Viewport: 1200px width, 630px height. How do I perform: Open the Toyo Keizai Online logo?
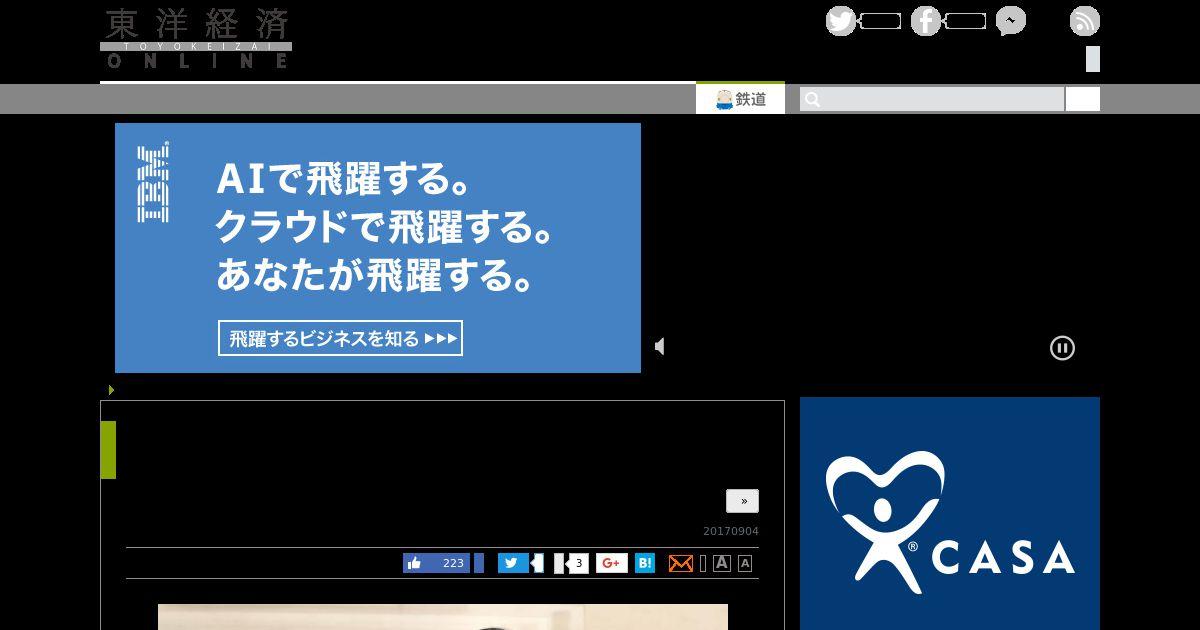(196, 38)
